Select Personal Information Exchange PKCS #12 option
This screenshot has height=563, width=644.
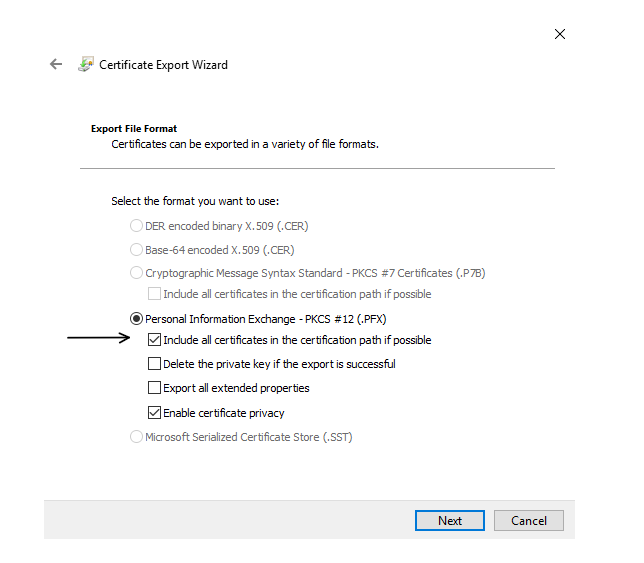[137, 319]
